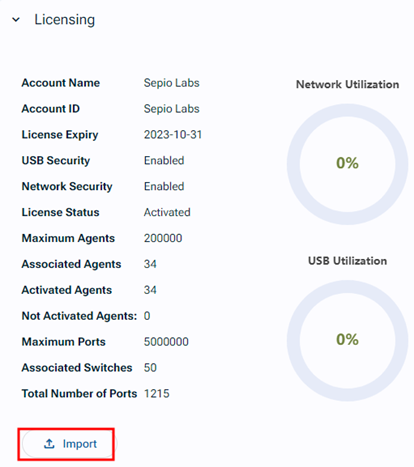Click the Network Utilization donut chart
The height and width of the screenshot is (467, 414).
coord(347,164)
